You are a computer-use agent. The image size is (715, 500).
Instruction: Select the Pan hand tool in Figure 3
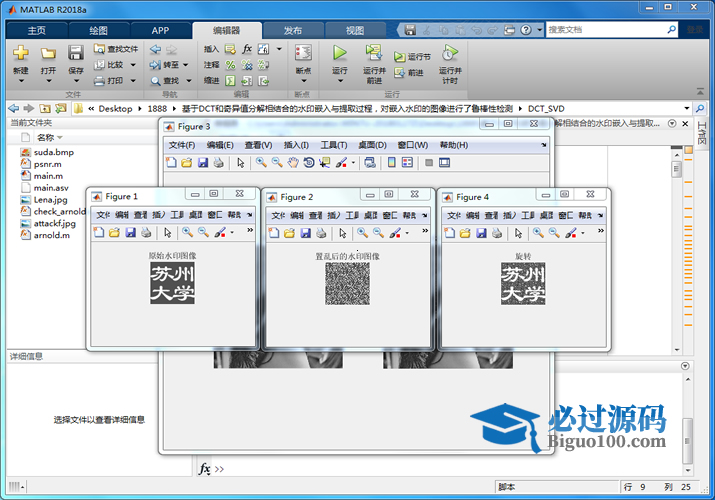point(293,162)
